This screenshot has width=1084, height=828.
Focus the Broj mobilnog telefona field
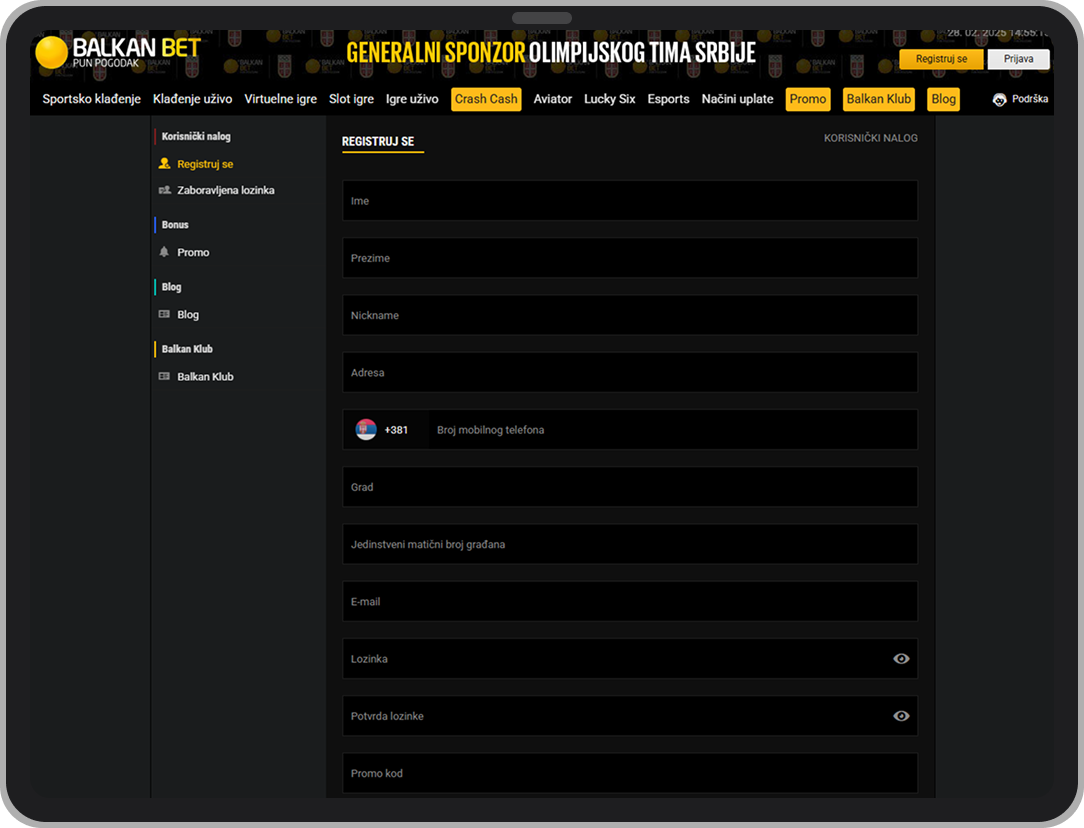[x=673, y=430]
